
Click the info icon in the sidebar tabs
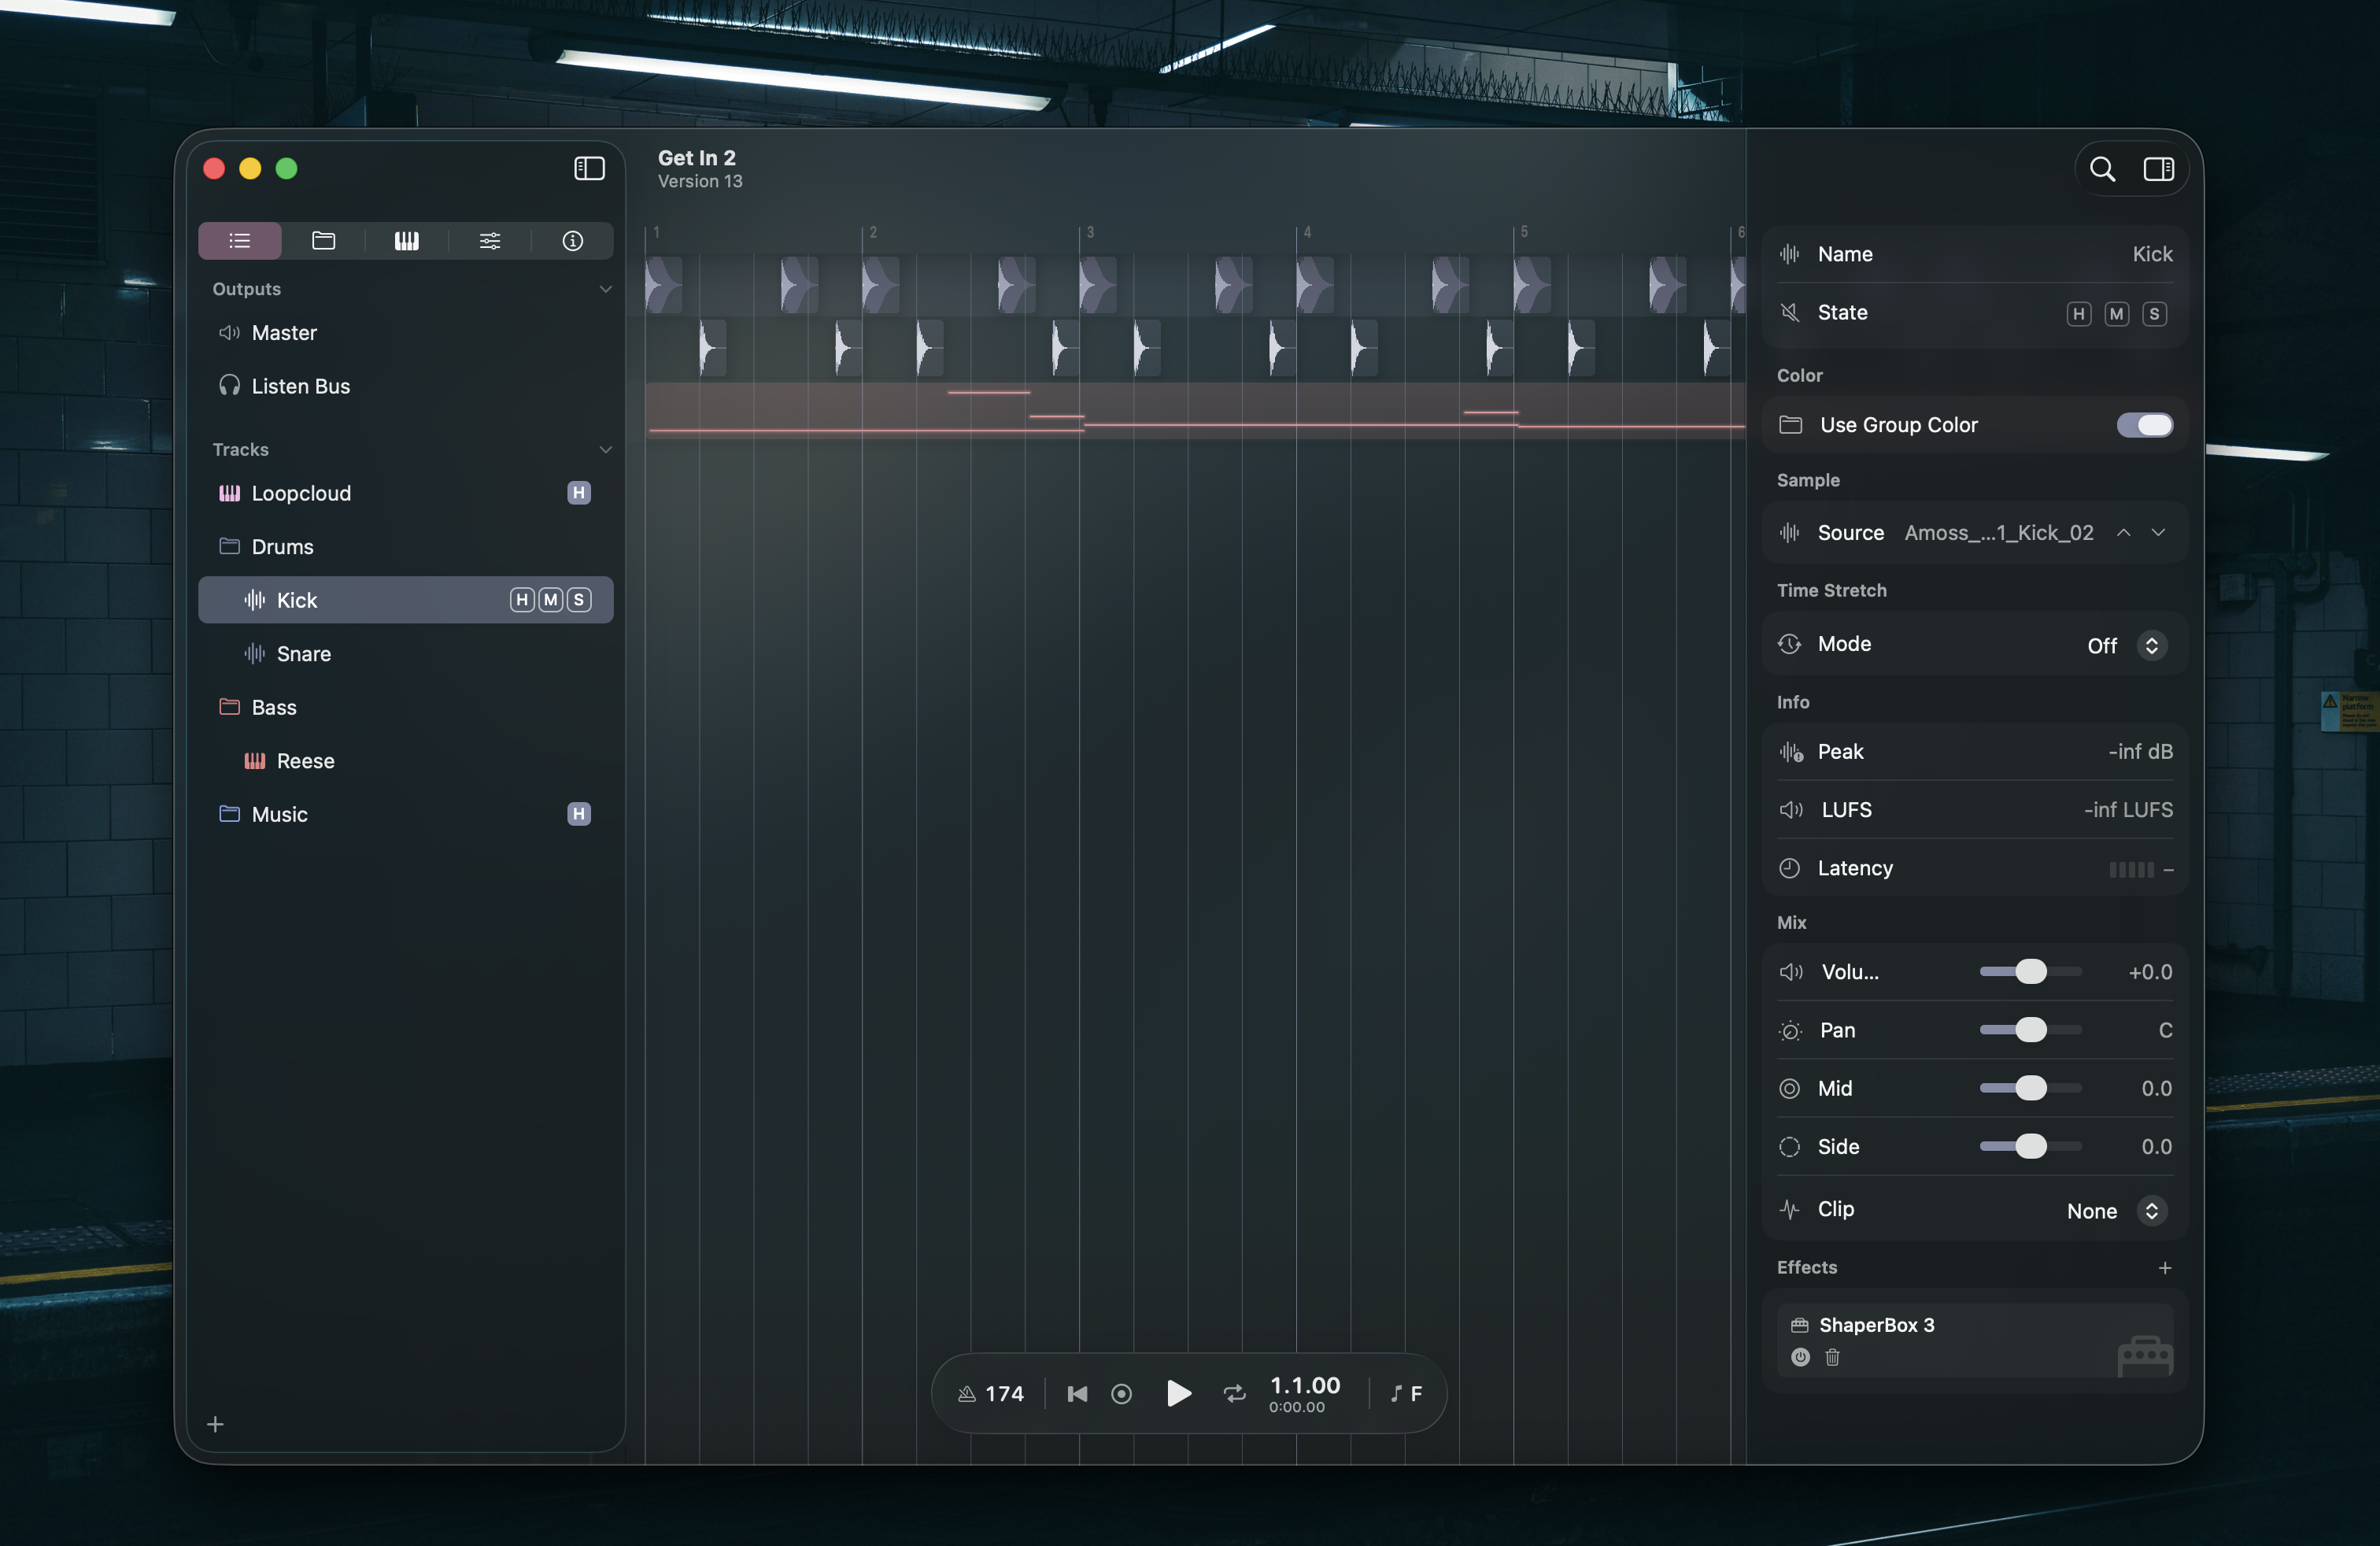click(572, 240)
